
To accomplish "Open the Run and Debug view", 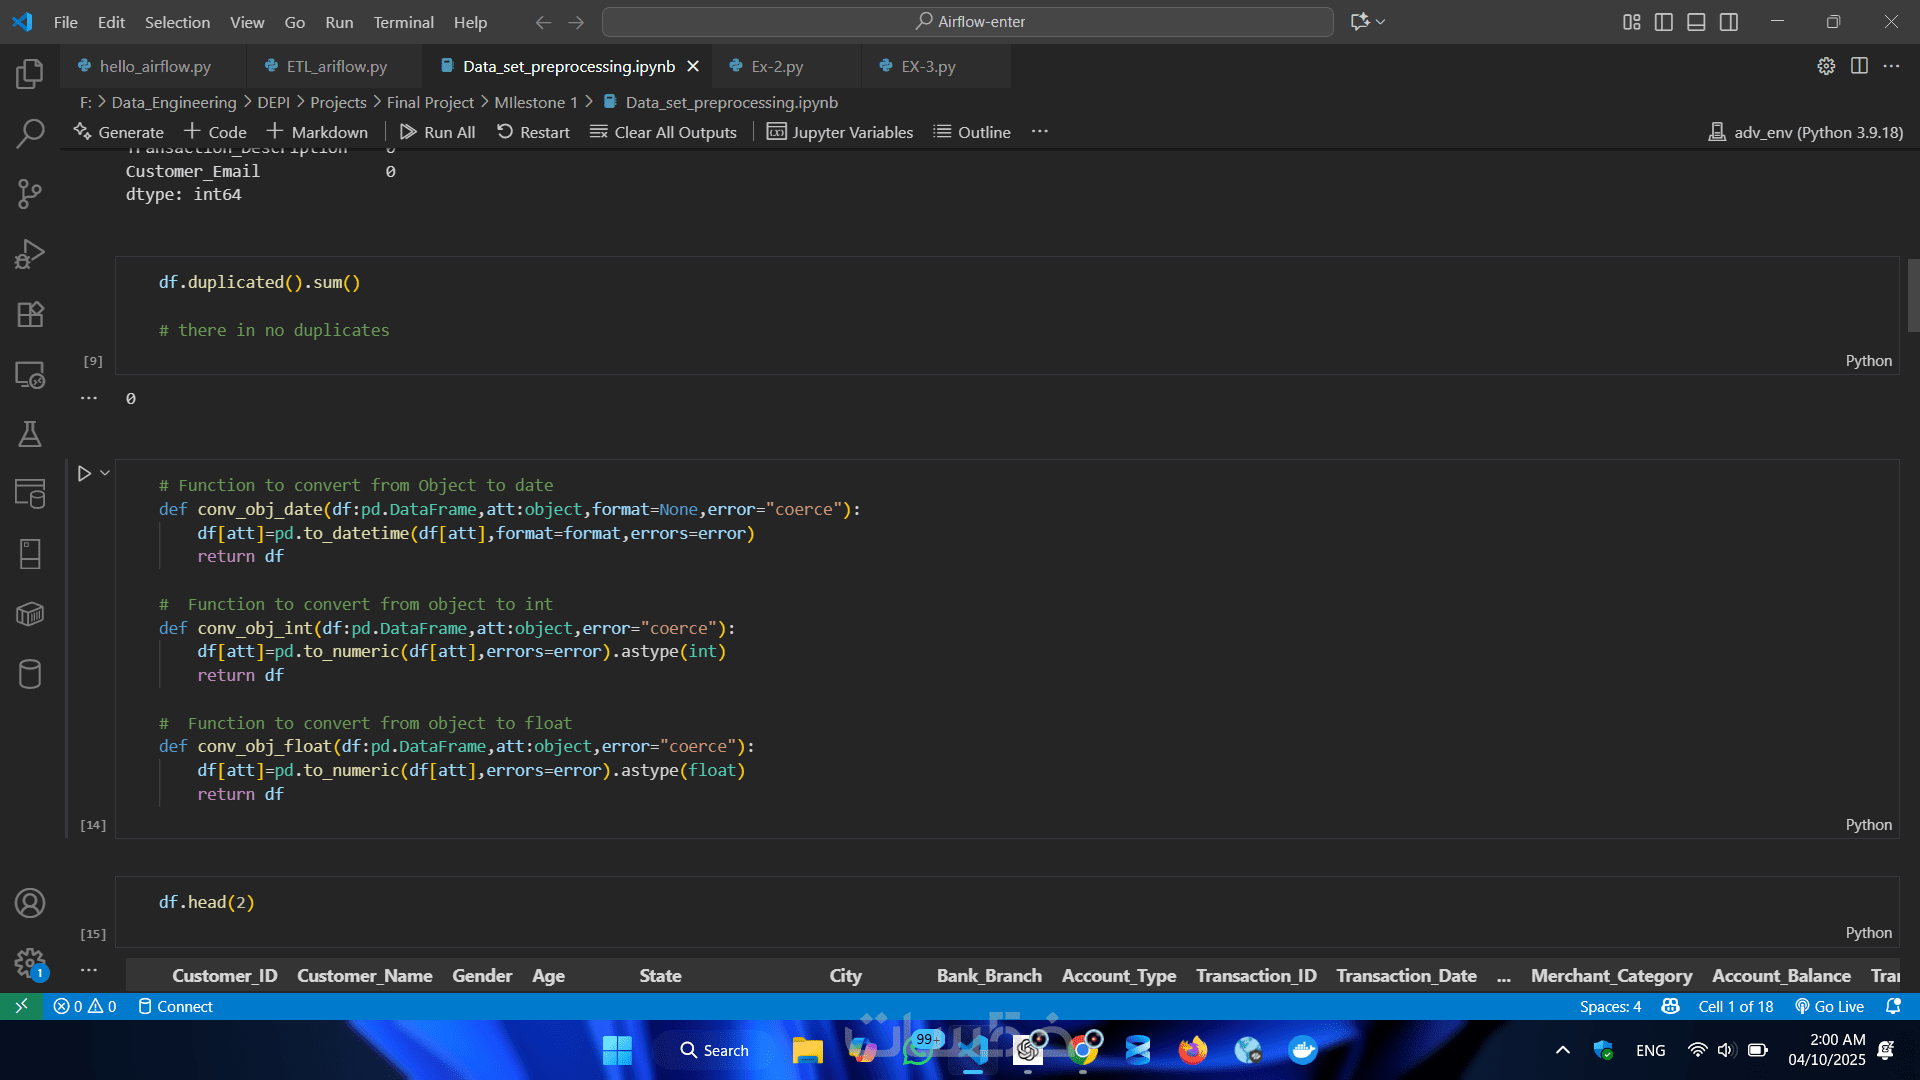I will (30, 254).
